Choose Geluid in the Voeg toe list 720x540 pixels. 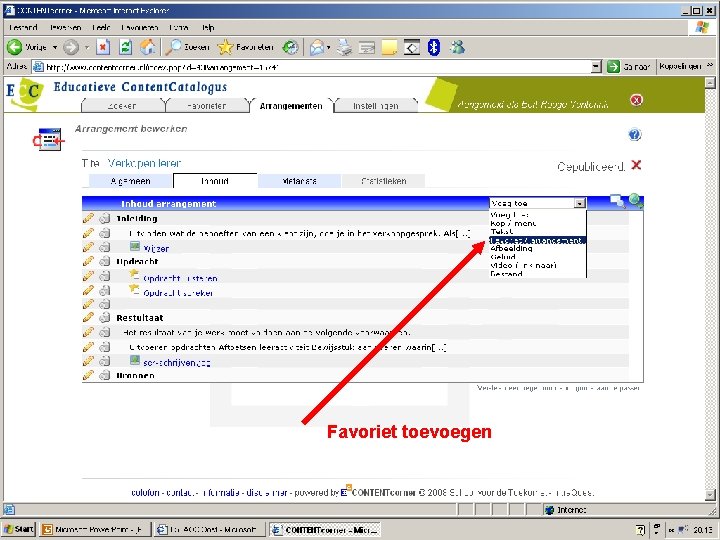pos(503,257)
